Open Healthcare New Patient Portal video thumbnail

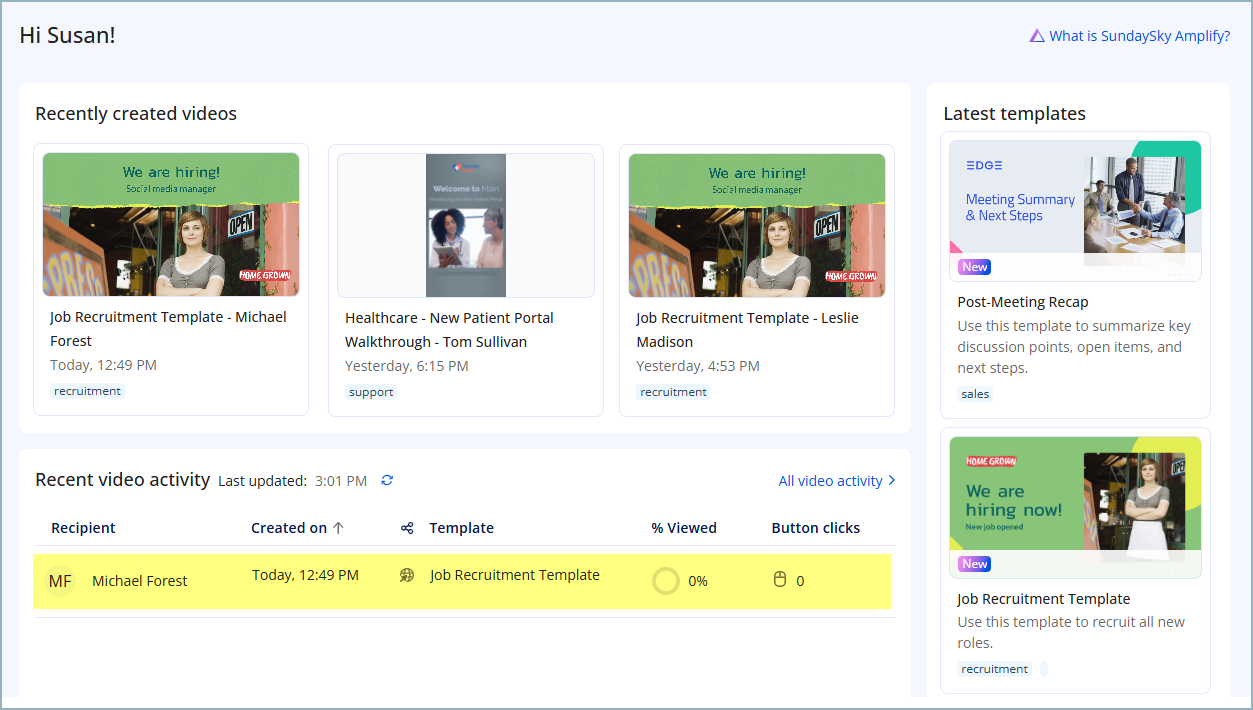[x=466, y=226]
